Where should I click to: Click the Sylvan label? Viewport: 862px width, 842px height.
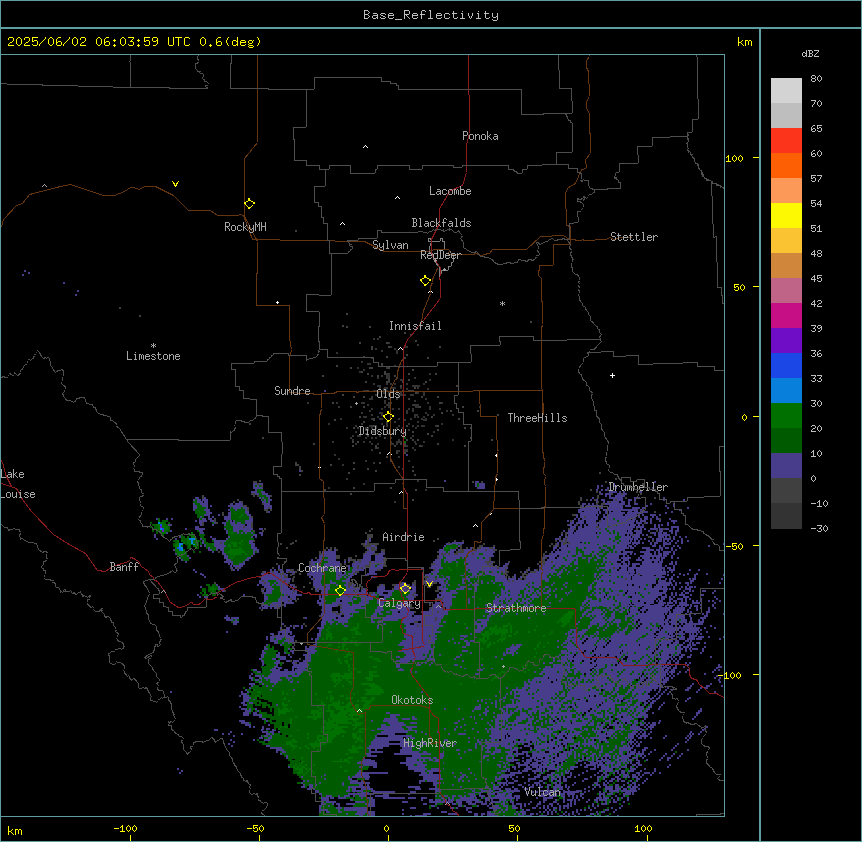(390, 245)
